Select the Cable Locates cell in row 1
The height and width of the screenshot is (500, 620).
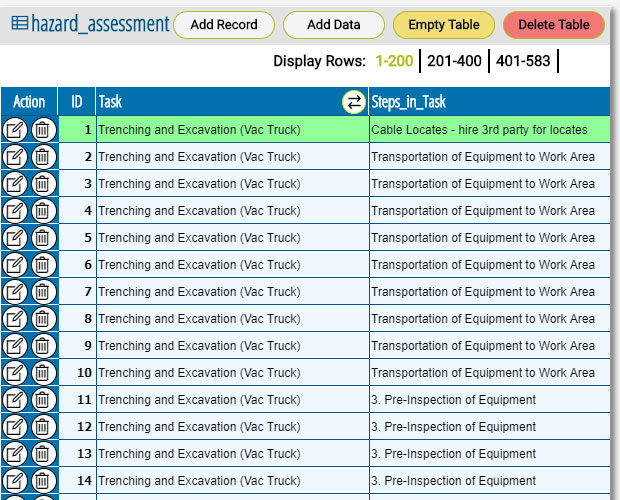(x=479, y=130)
